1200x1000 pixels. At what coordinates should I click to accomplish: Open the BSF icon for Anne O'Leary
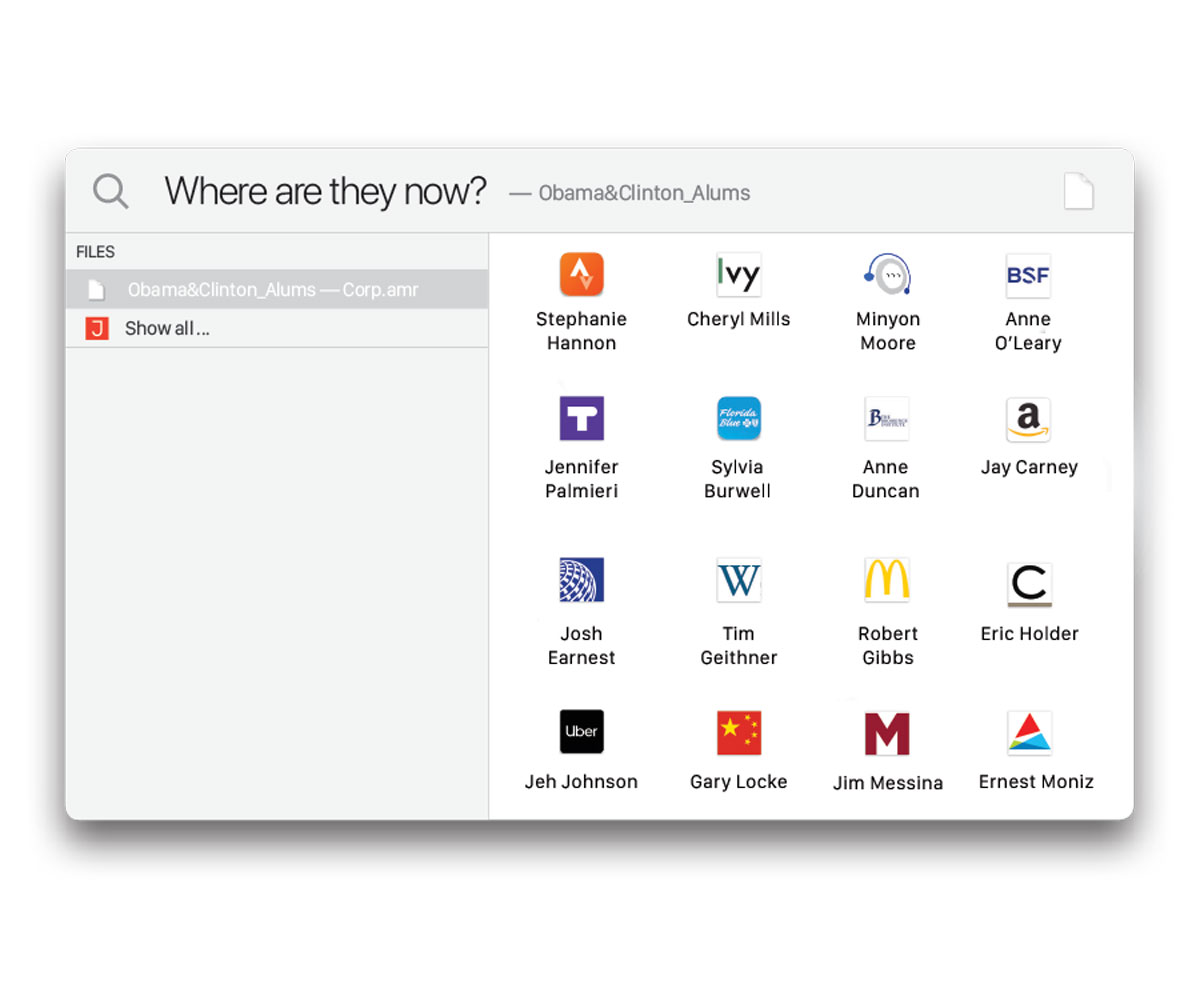pyautogui.click(x=1028, y=275)
